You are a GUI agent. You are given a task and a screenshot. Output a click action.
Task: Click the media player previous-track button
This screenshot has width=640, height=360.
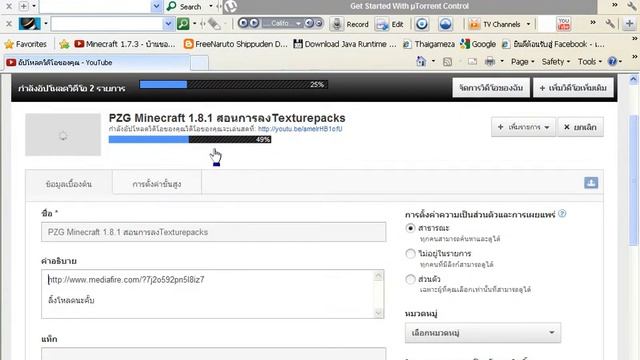coord(243,23)
